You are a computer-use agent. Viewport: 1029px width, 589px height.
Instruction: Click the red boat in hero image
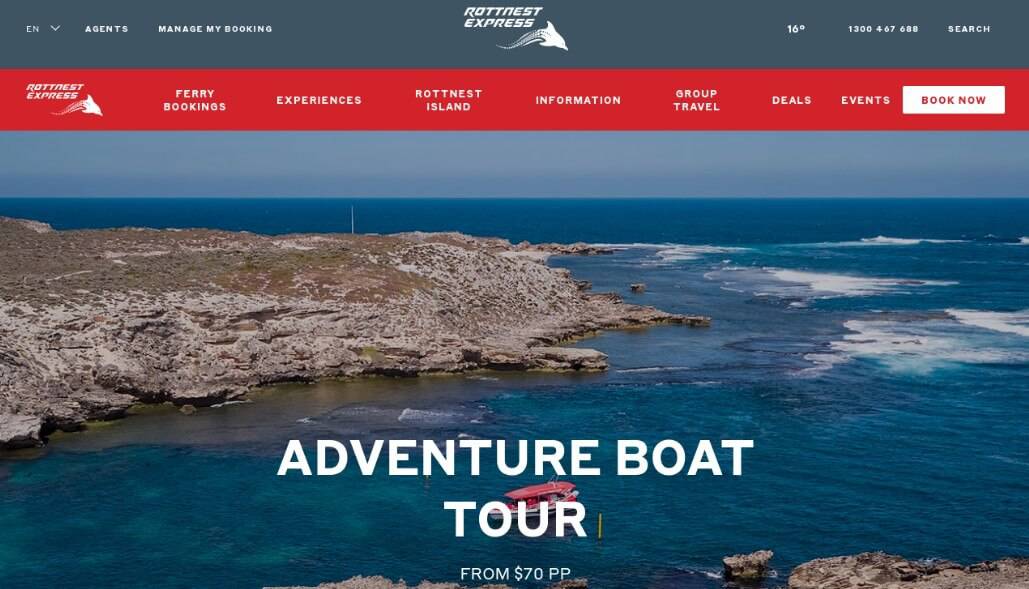[541, 495]
